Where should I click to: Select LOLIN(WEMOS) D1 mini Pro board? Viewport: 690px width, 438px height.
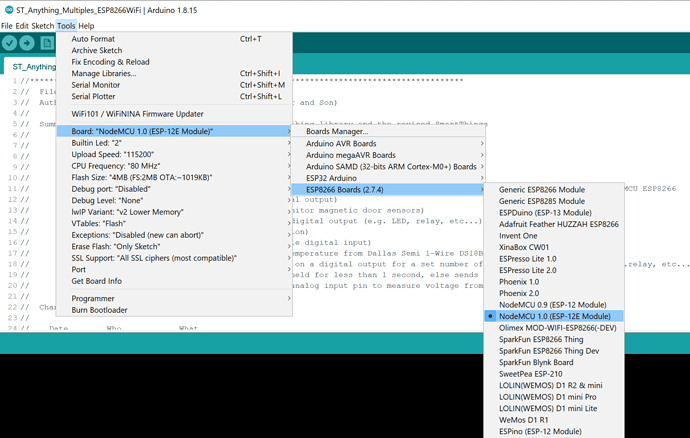(554, 397)
